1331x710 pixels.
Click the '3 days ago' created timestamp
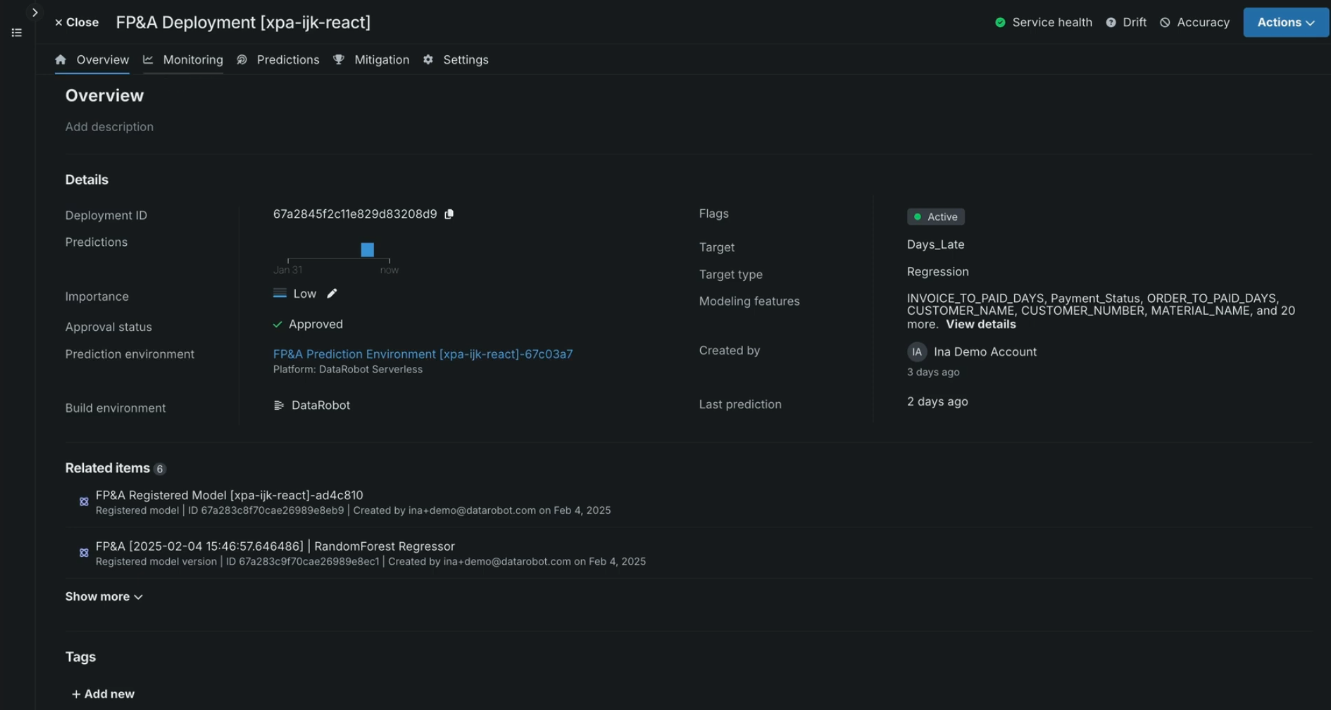(x=933, y=372)
